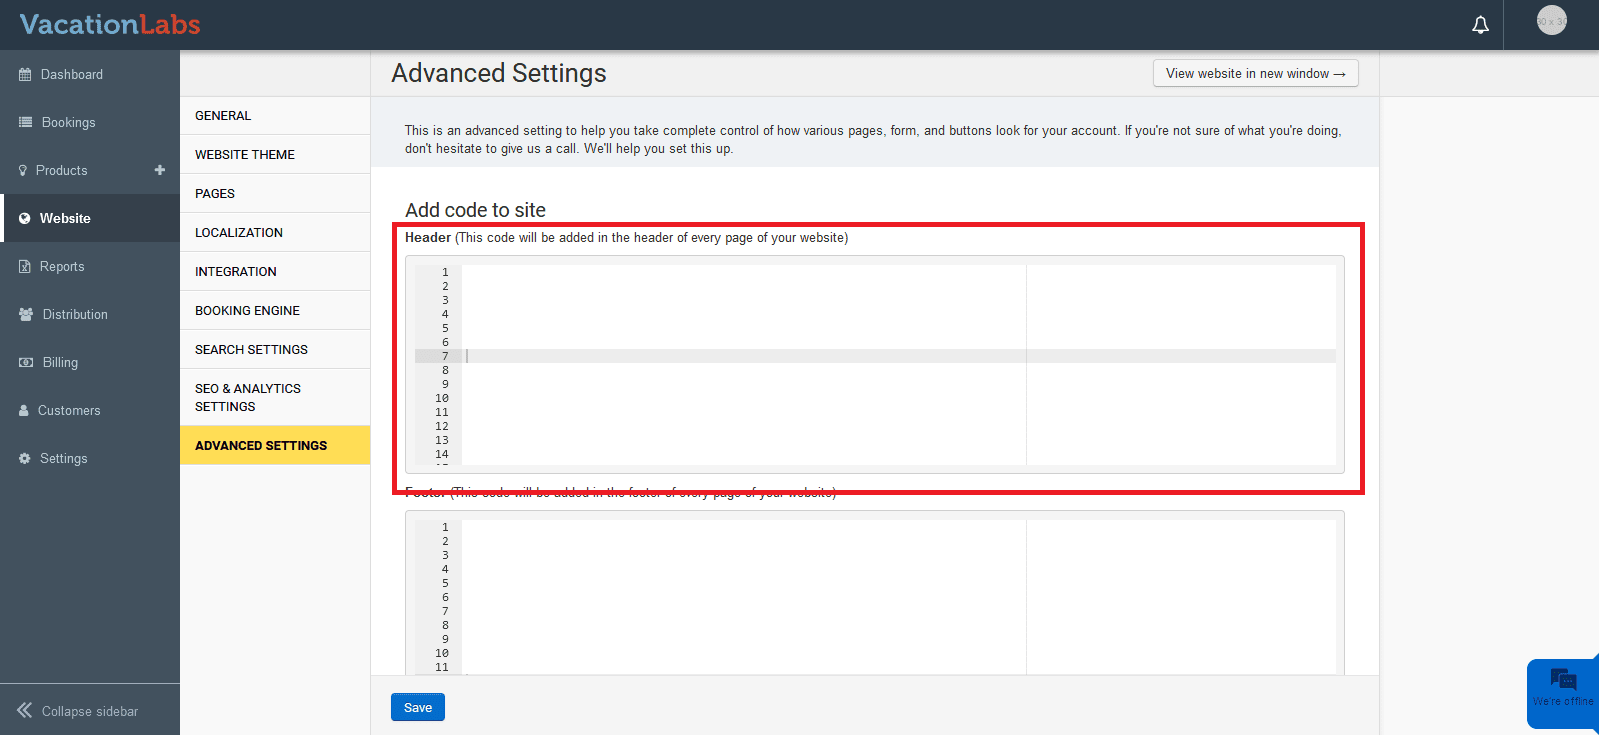Click the Bookings list icon
Viewport: 1599px width, 735px height.
(x=25, y=122)
